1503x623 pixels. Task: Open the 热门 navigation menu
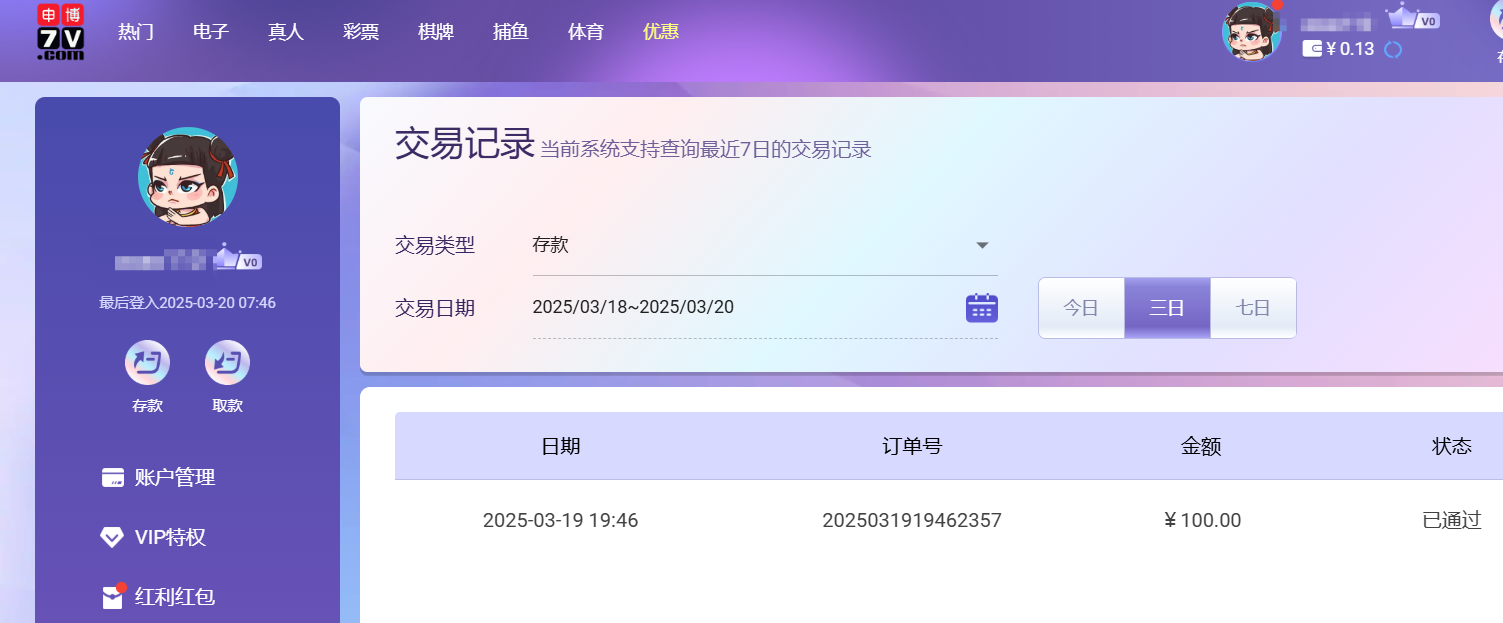pos(136,32)
